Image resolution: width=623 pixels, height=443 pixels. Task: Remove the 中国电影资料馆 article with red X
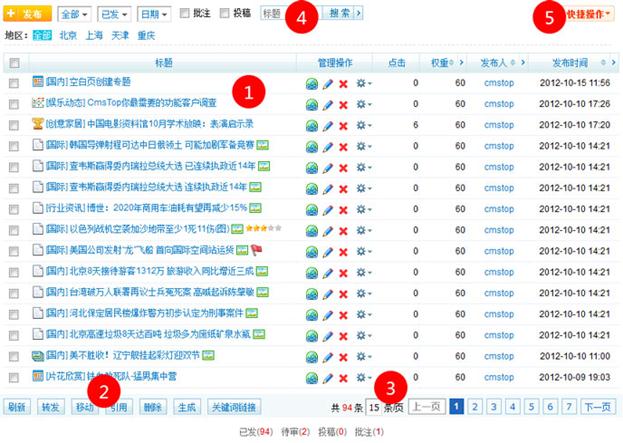[343, 126]
